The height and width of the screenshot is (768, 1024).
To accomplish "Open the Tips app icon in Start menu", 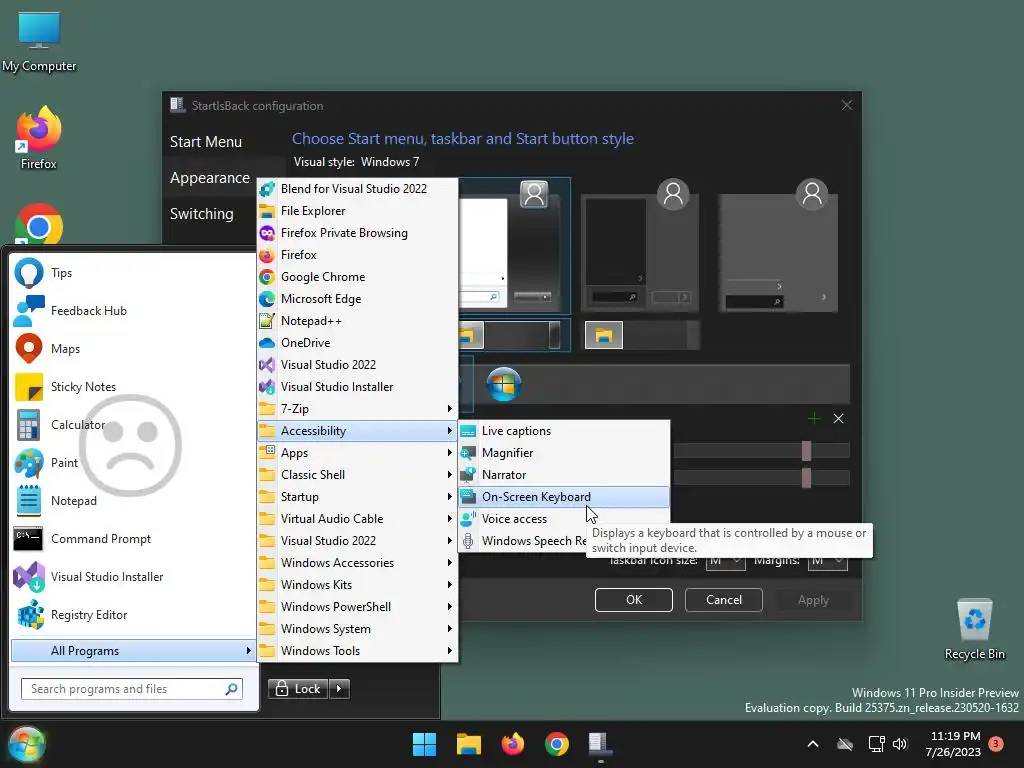I will point(29,273).
